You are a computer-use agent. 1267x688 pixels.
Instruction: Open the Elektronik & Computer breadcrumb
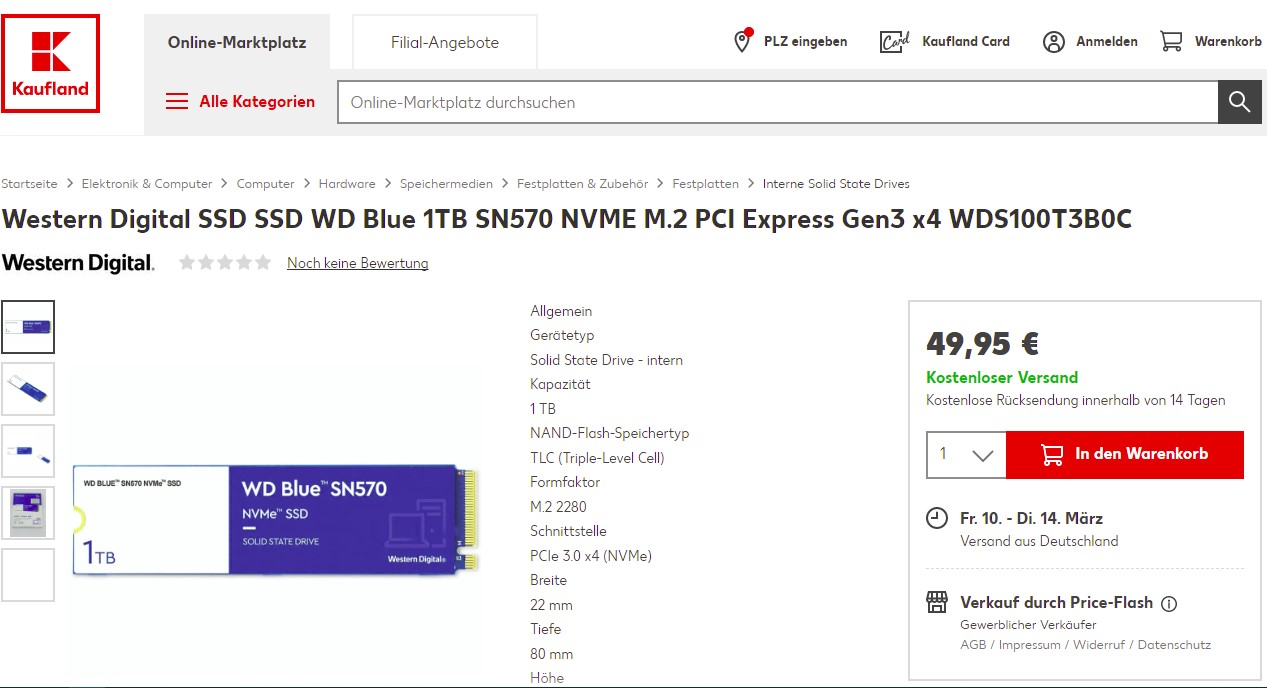pos(147,184)
